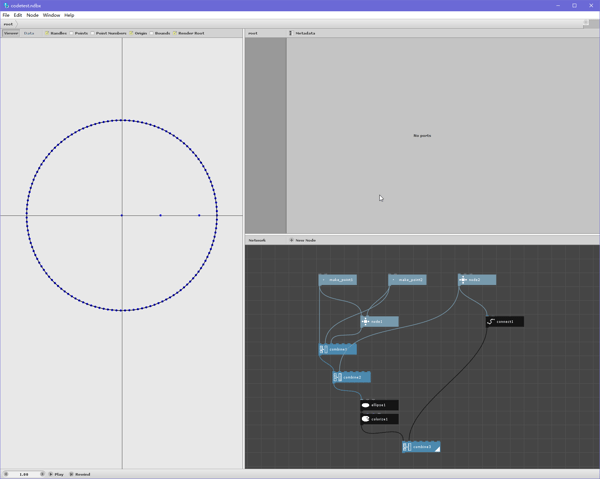Click the New Node plus icon
The height and width of the screenshot is (479, 600).
pyautogui.click(x=291, y=240)
